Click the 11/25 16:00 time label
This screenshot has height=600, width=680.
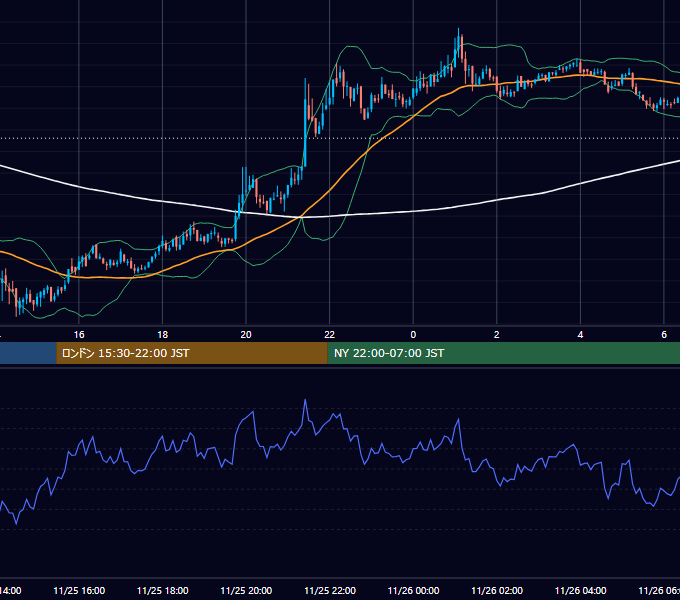(79, 590)
